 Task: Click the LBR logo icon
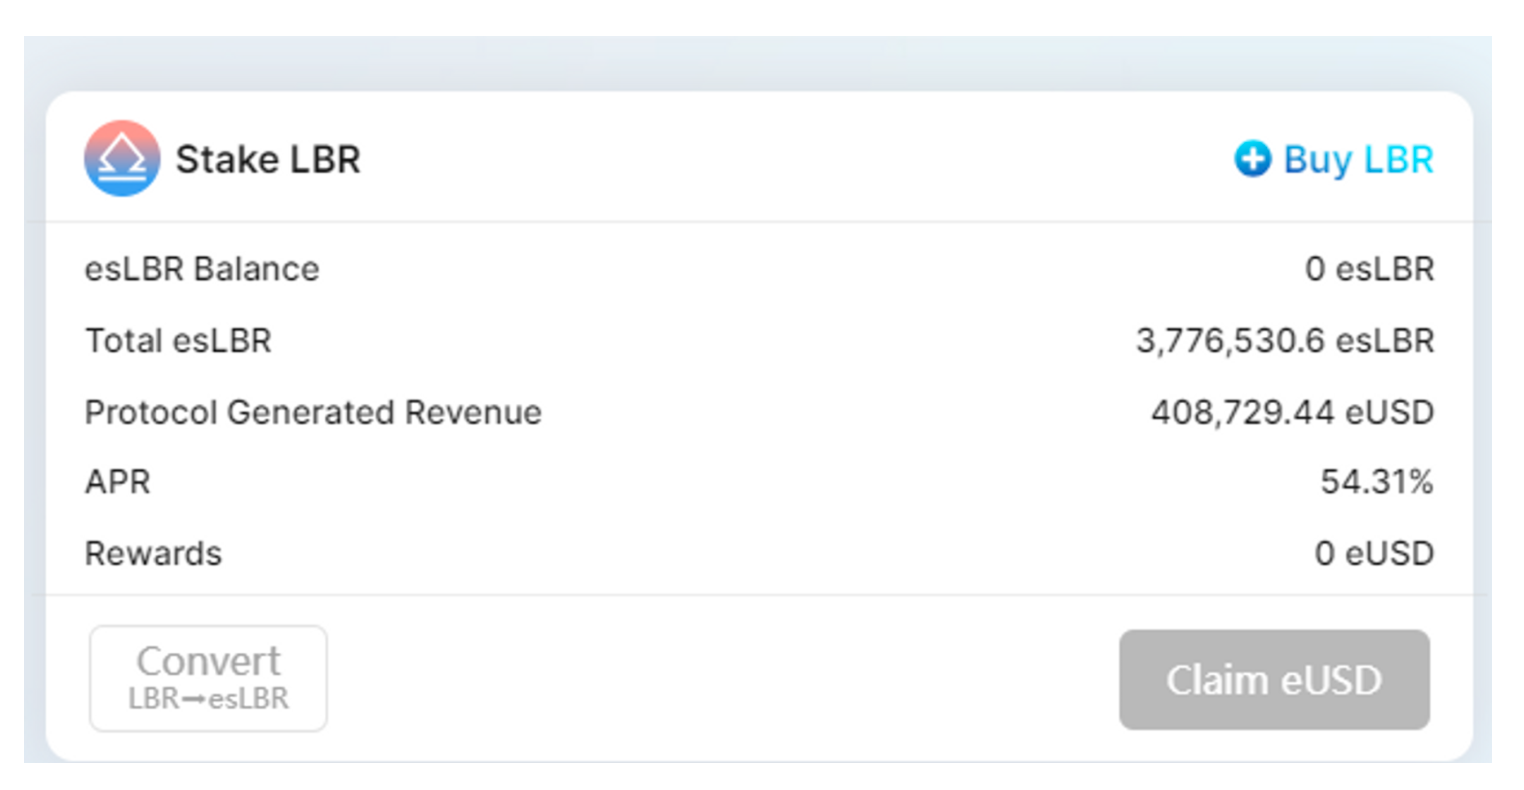click(x=122, y=158)
